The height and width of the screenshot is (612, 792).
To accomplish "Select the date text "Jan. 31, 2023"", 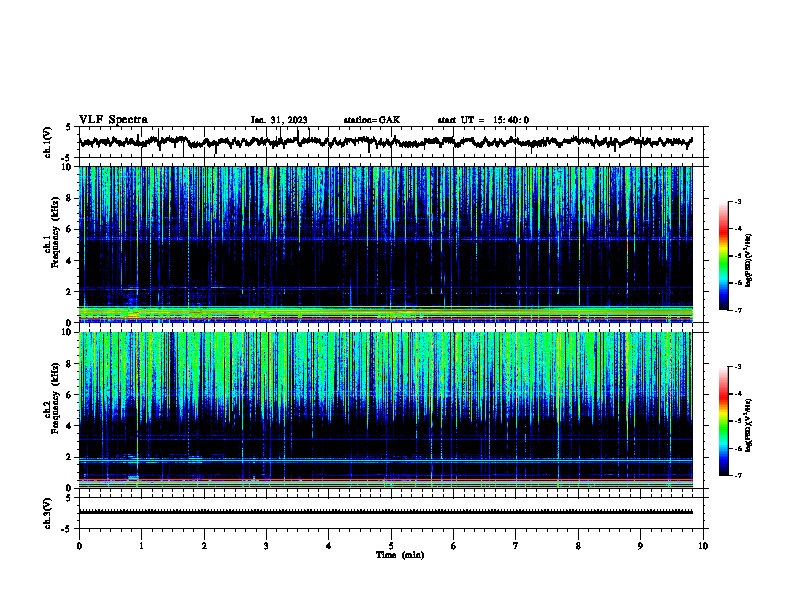I will coord(279,120).
